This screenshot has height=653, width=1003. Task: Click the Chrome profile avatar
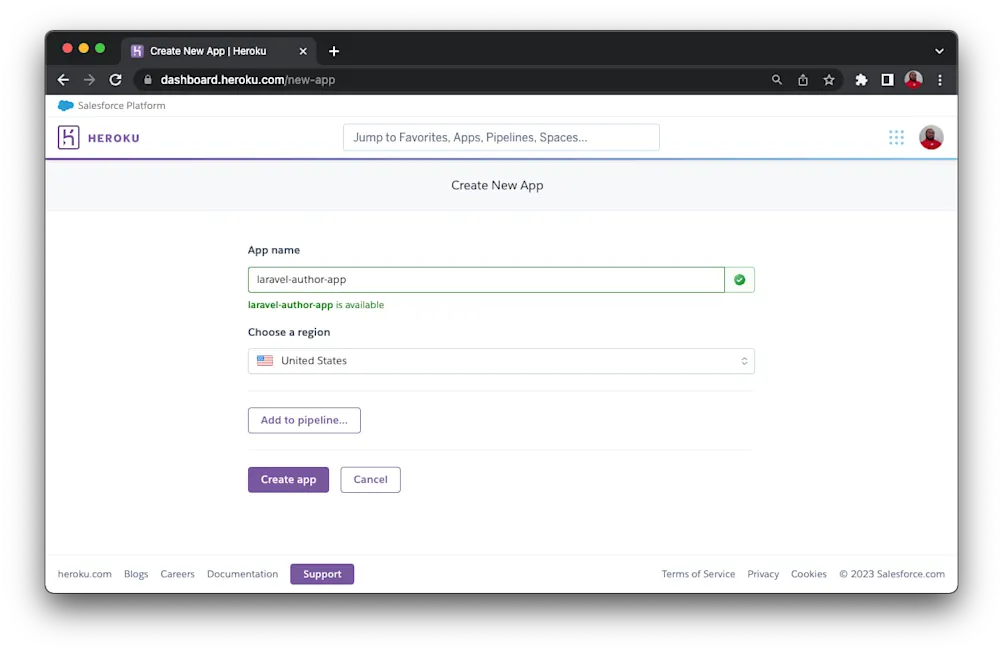[x=913, y=79]
